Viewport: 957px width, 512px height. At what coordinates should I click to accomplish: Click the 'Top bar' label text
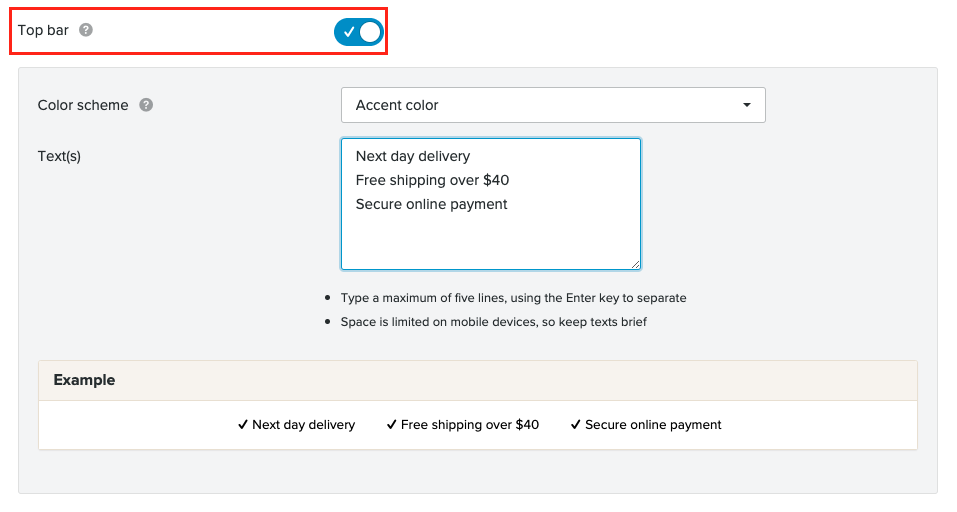43,30
